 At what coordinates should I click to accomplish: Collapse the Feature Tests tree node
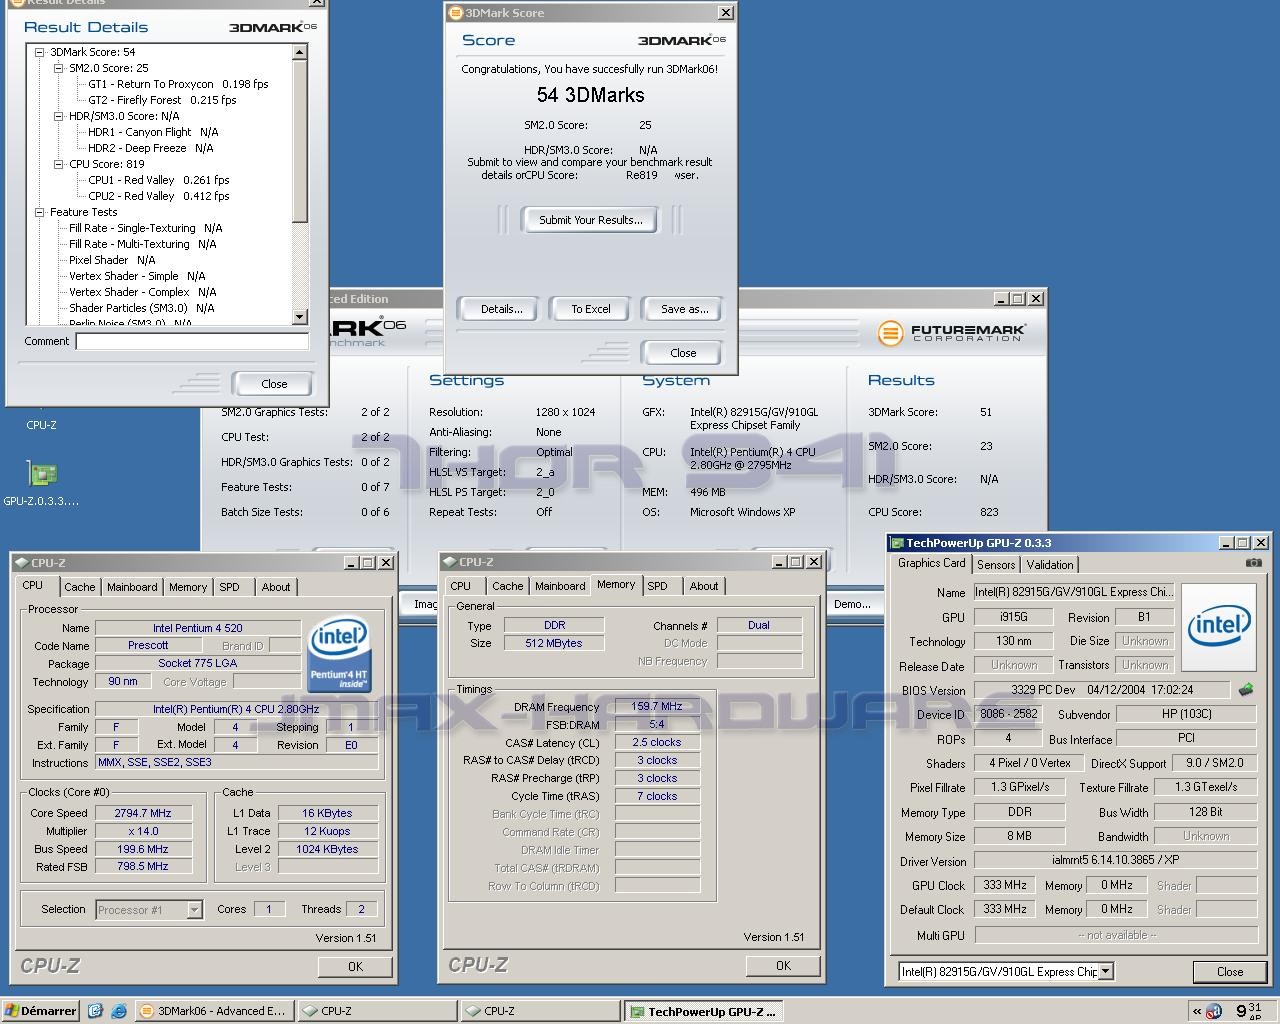click(x=40, y=212)
